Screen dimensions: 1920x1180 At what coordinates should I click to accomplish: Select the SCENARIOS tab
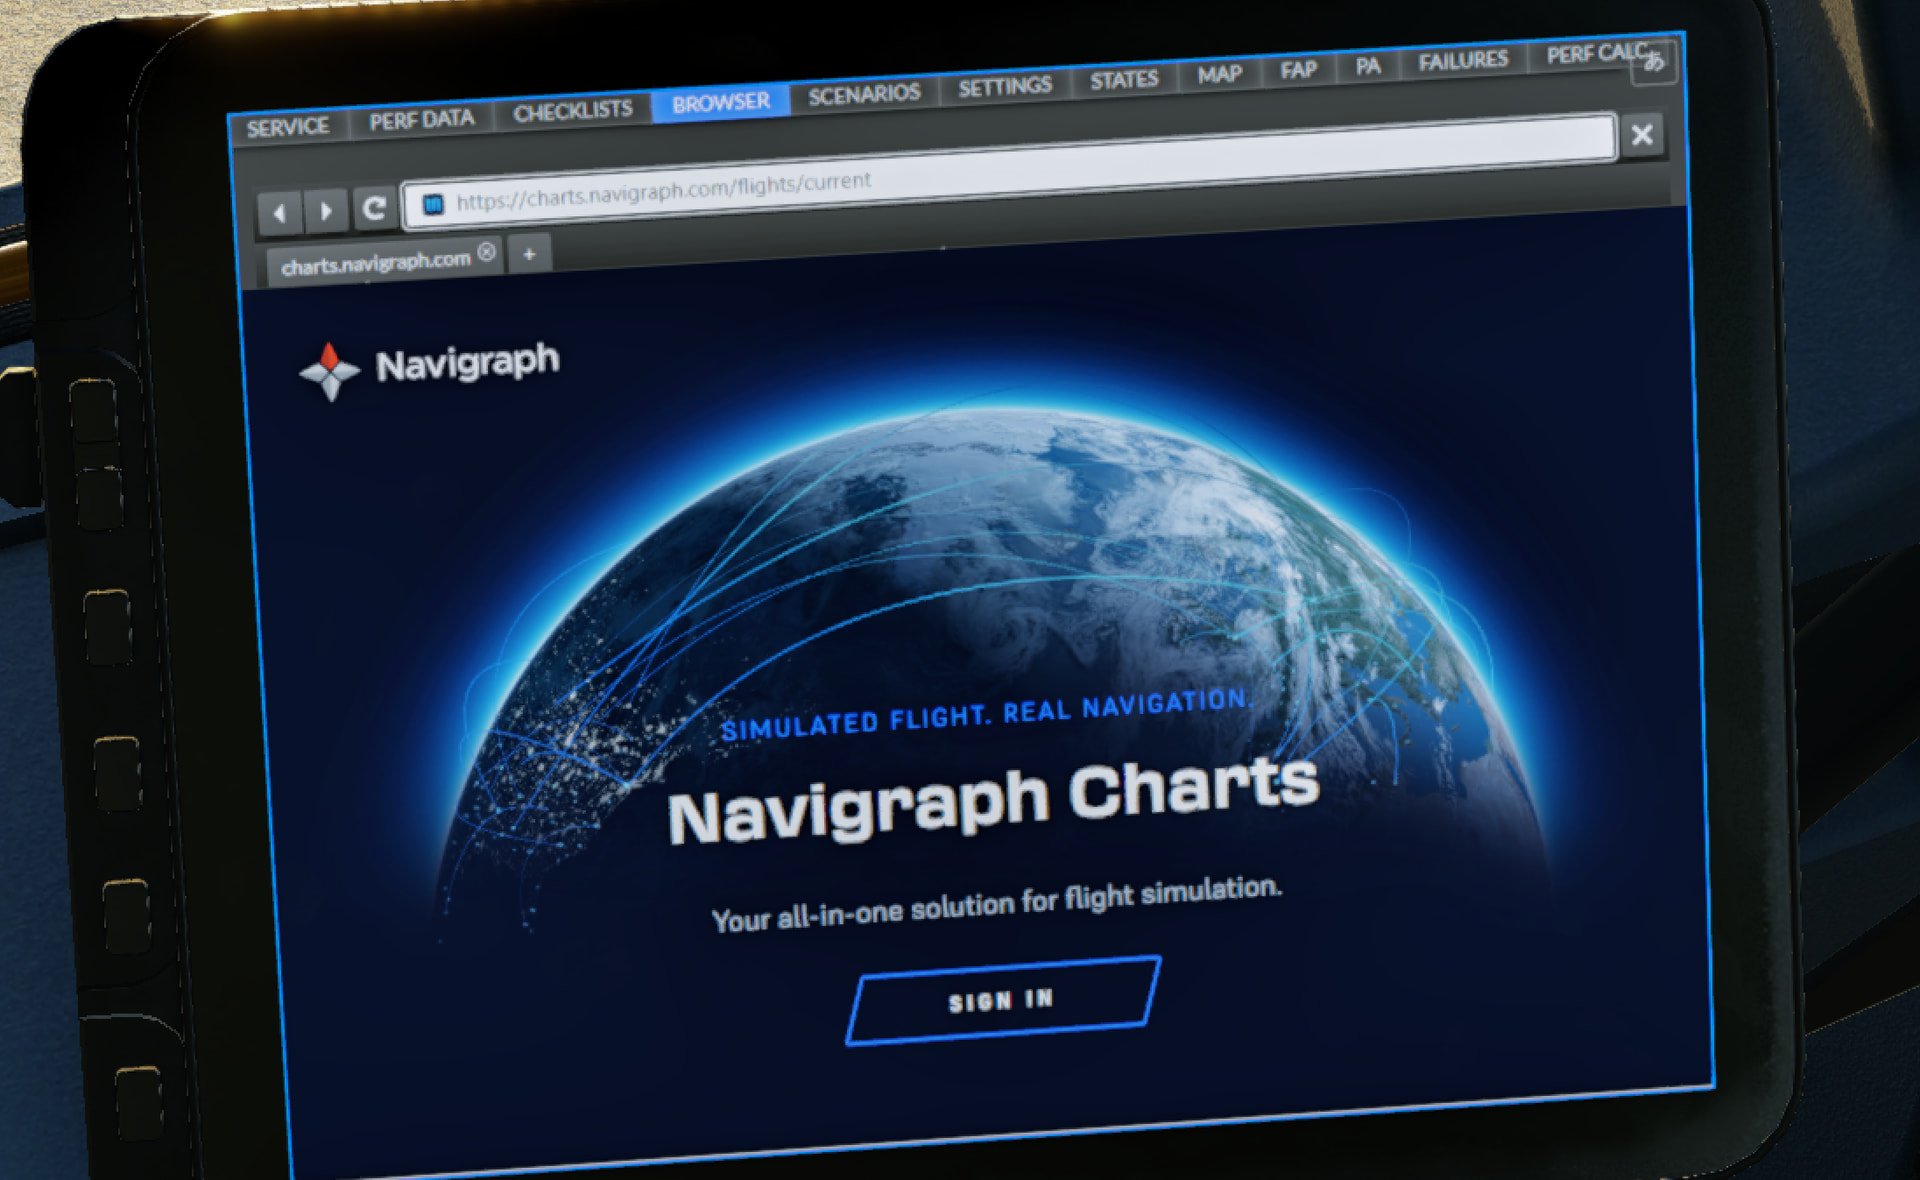(864, 95)
